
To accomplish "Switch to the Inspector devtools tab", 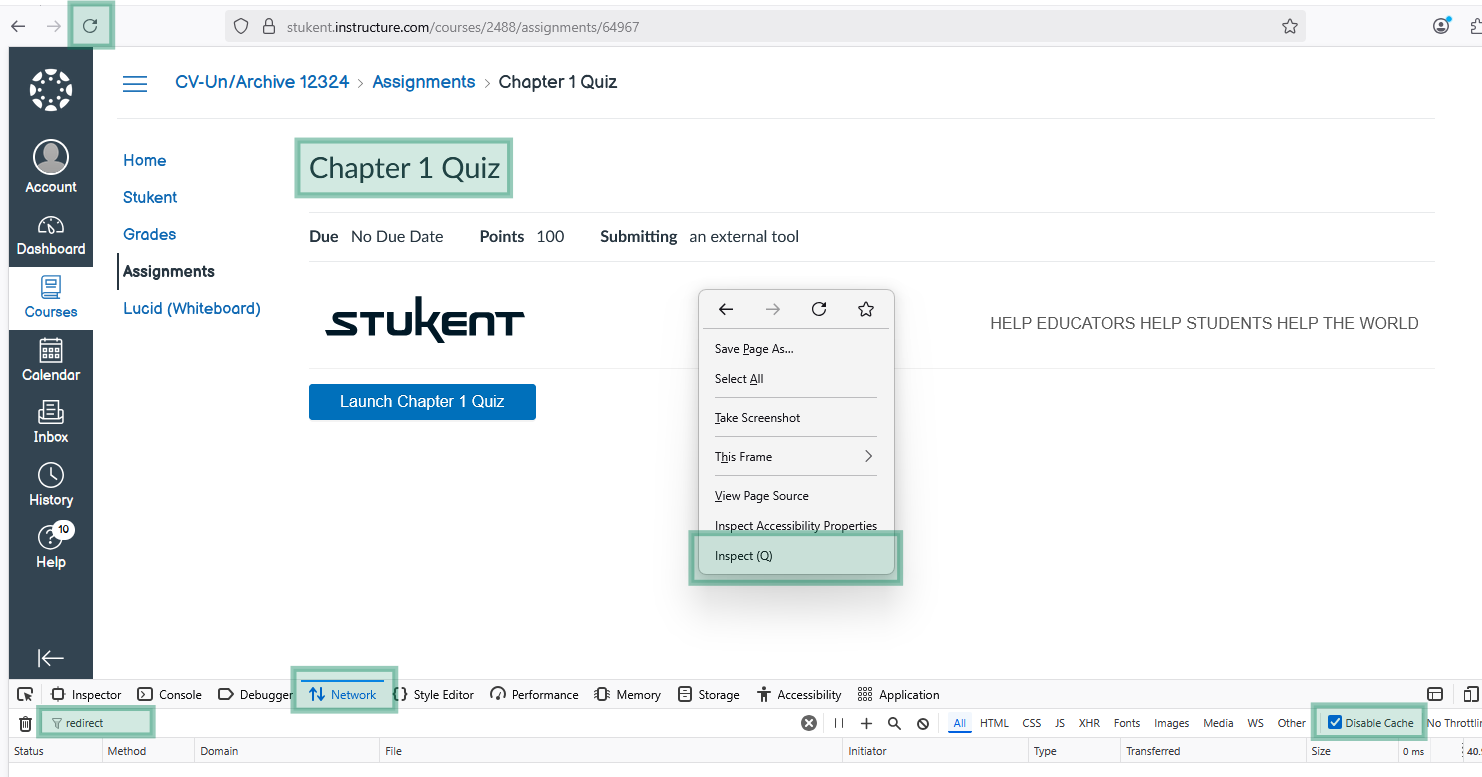I will click(86, 694).
